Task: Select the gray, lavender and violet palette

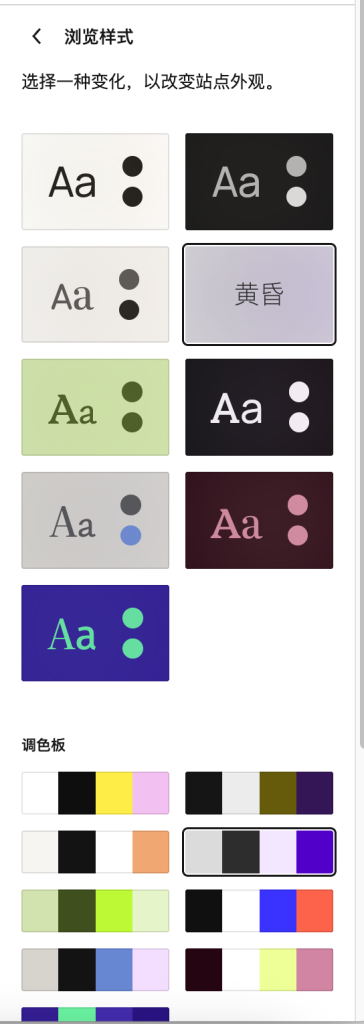Action: click(259, 852)
